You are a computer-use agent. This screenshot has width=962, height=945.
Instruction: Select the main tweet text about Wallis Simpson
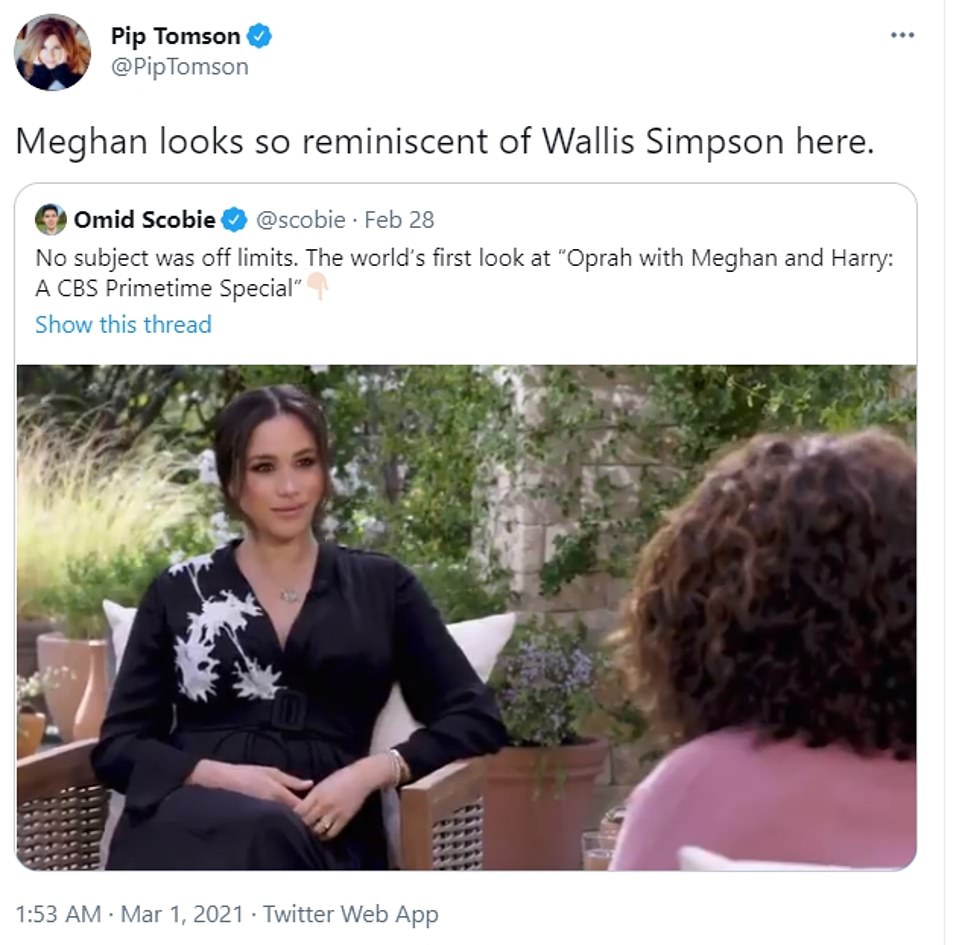(x=445, y=142)
